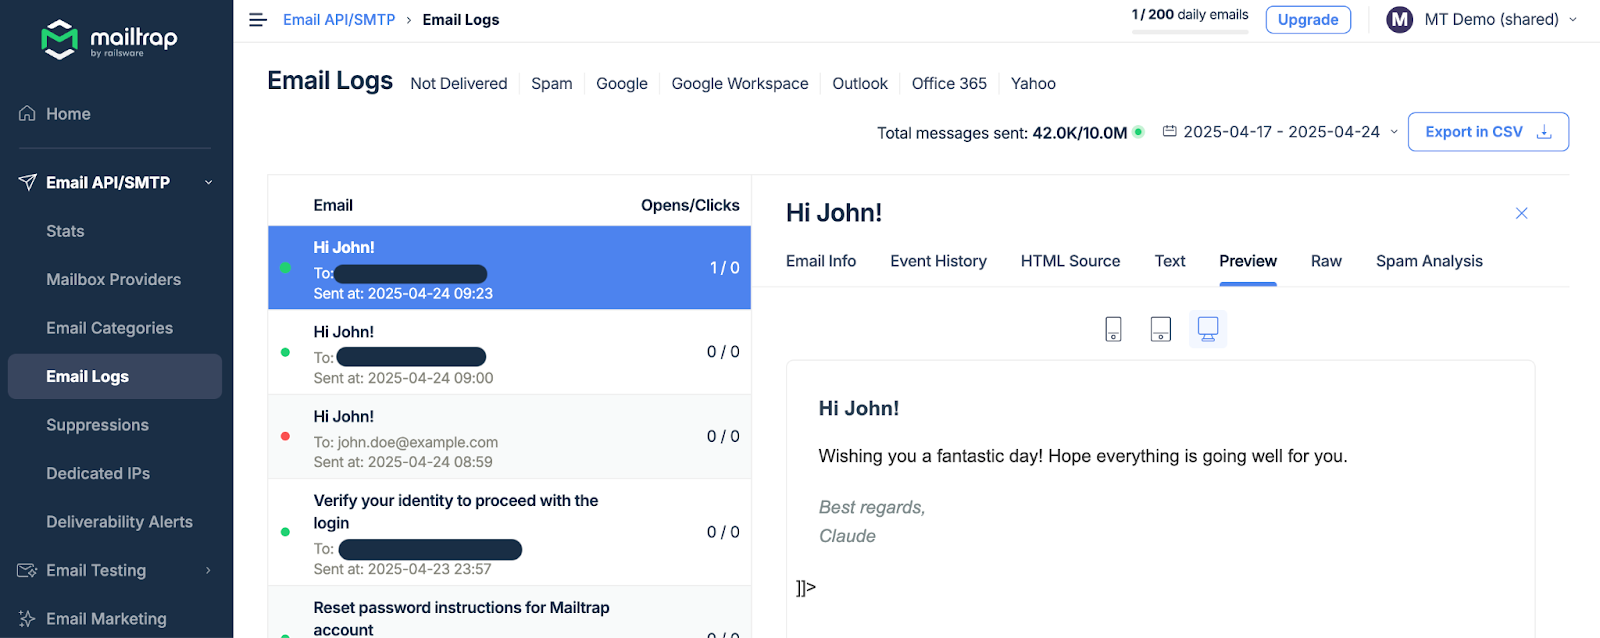Click the Email Marketing sparkle icon
Viewport: 1600px width, 638px height.
(27, 619)
